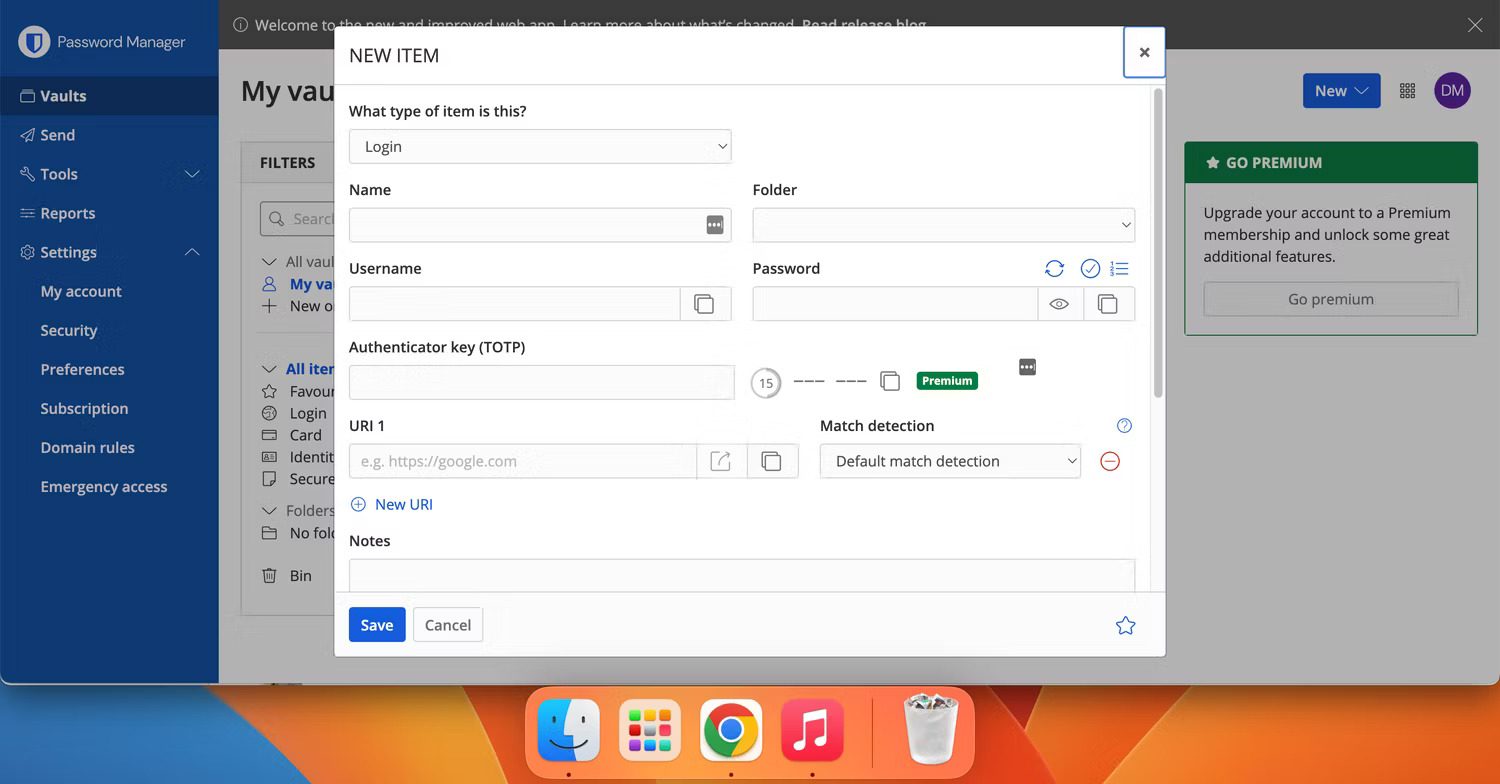Open the item type dropdown

pyautogui.click(x=540, y=146)
